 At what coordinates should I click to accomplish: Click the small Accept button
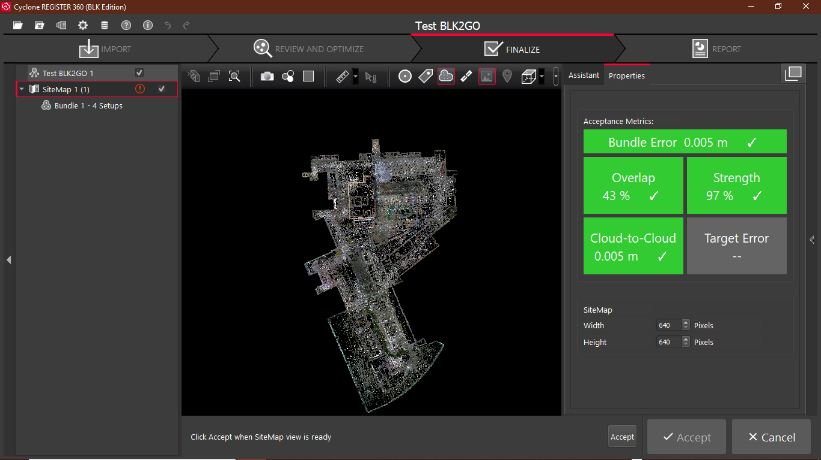point(622,436)
